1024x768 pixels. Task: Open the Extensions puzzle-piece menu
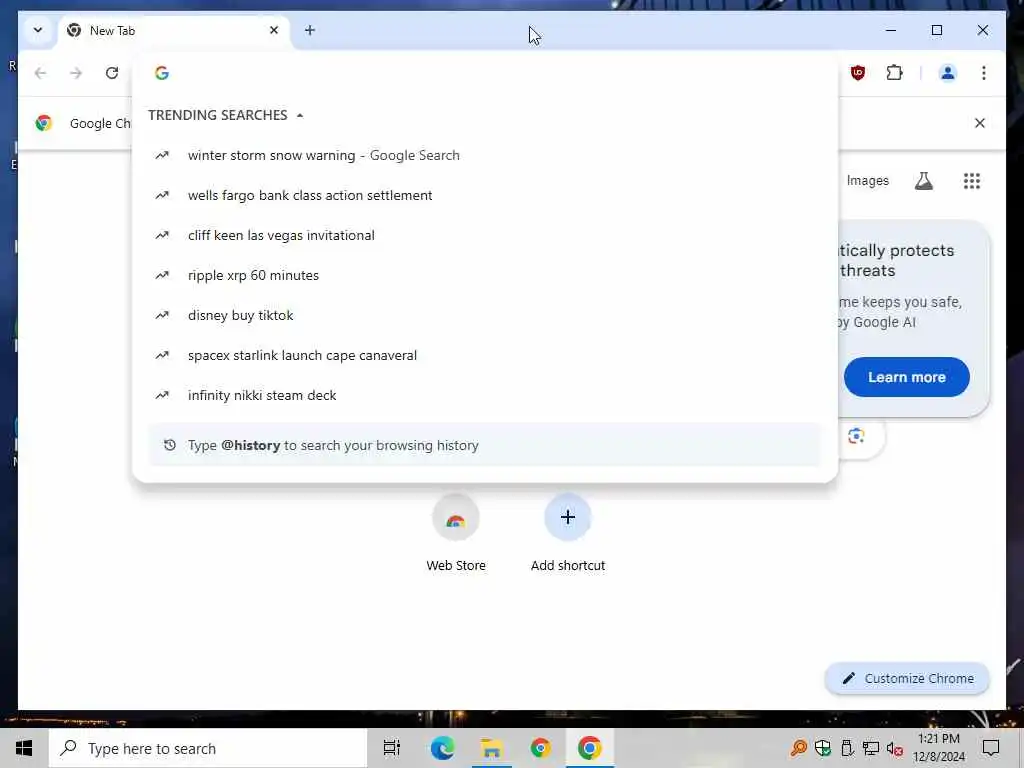[894, 72]
